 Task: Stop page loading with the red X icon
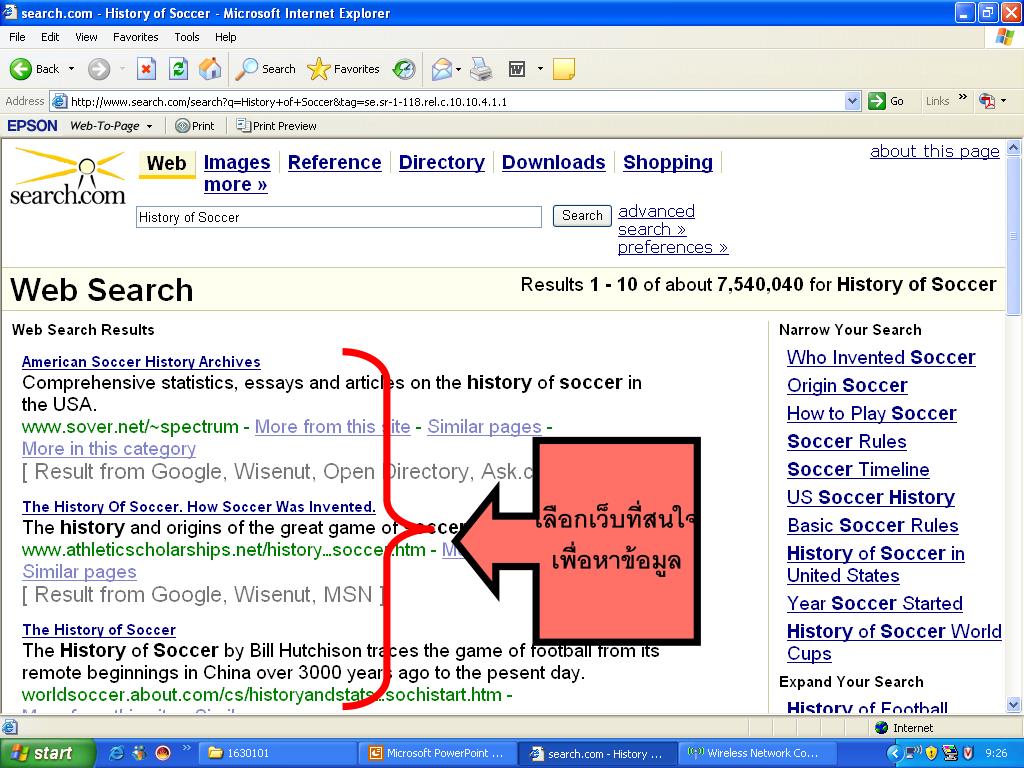[x=146, y=69]
